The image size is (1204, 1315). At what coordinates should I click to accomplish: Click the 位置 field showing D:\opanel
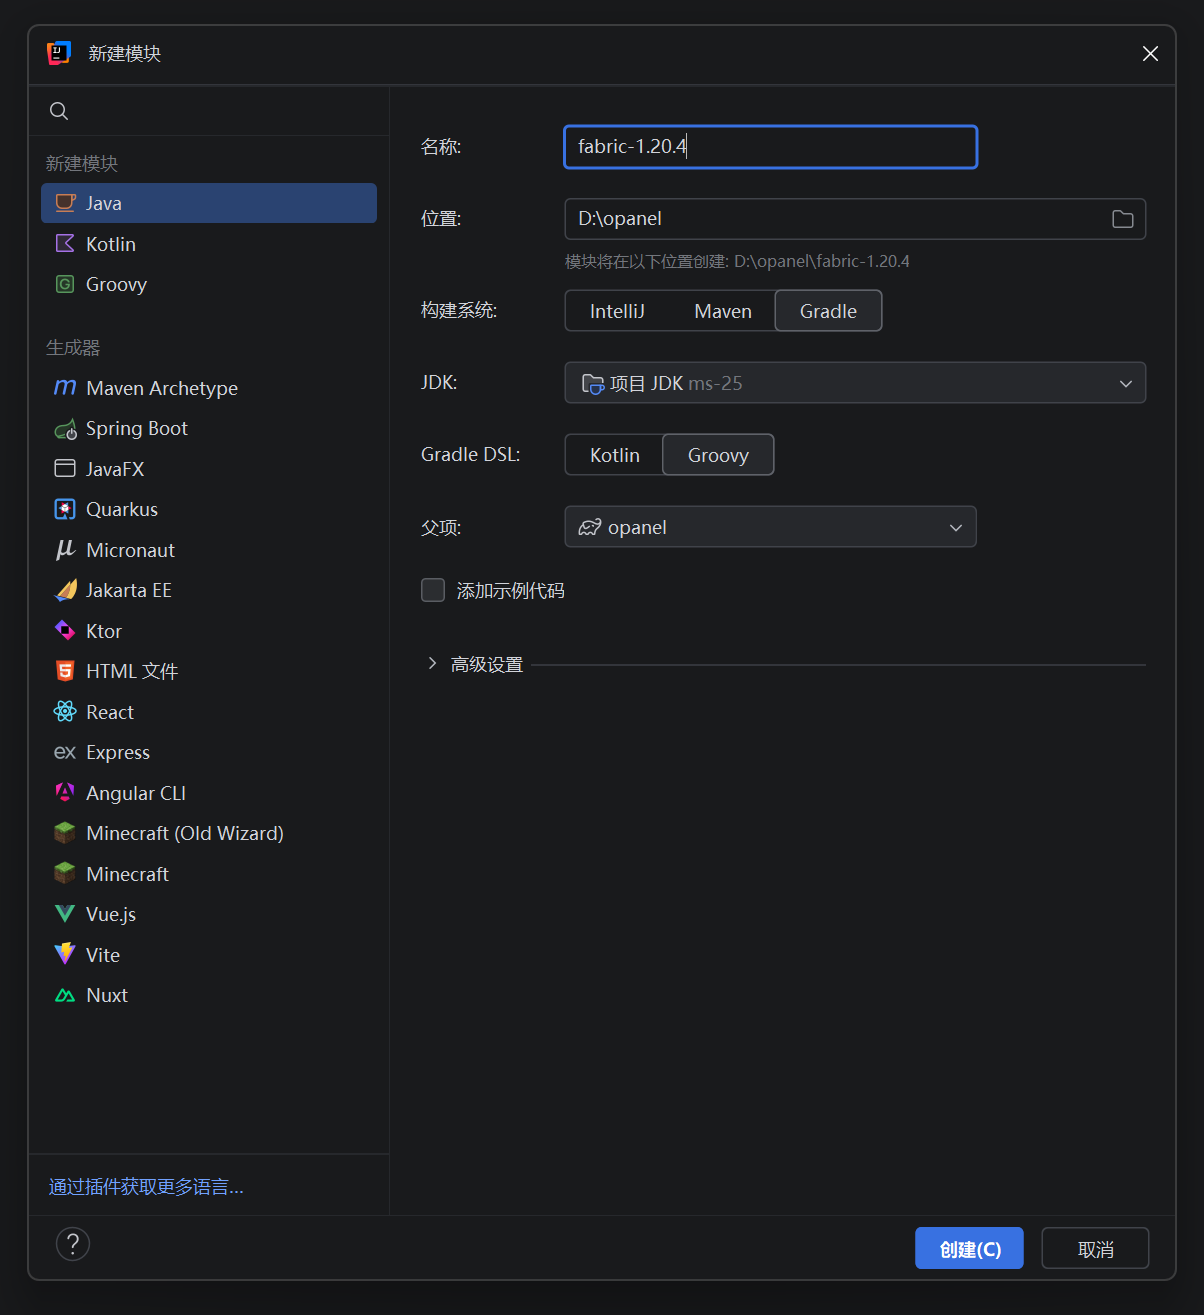(x=855, y=219)
